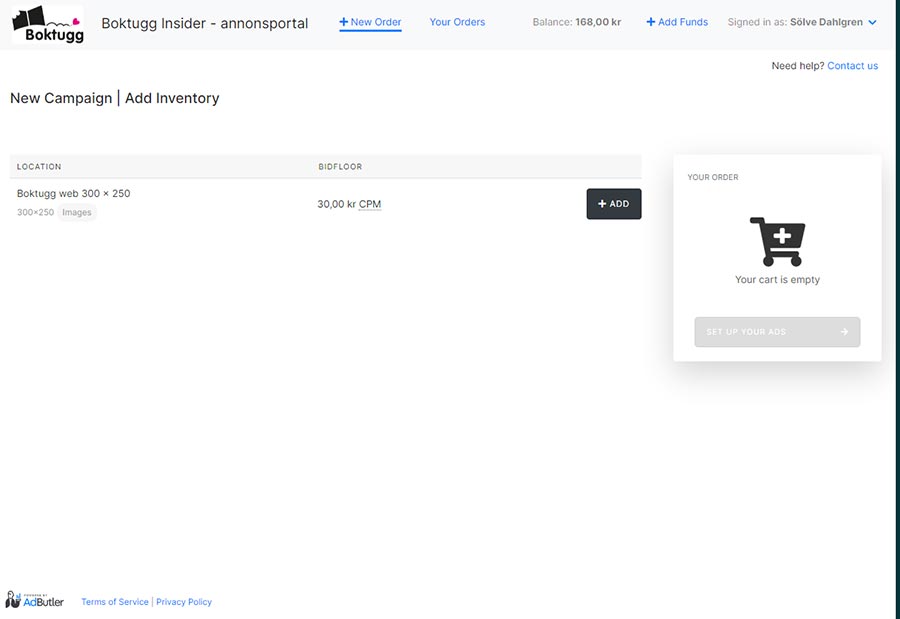Open Terms of Service
The image size is (900, 619).
tap(115, 602)
